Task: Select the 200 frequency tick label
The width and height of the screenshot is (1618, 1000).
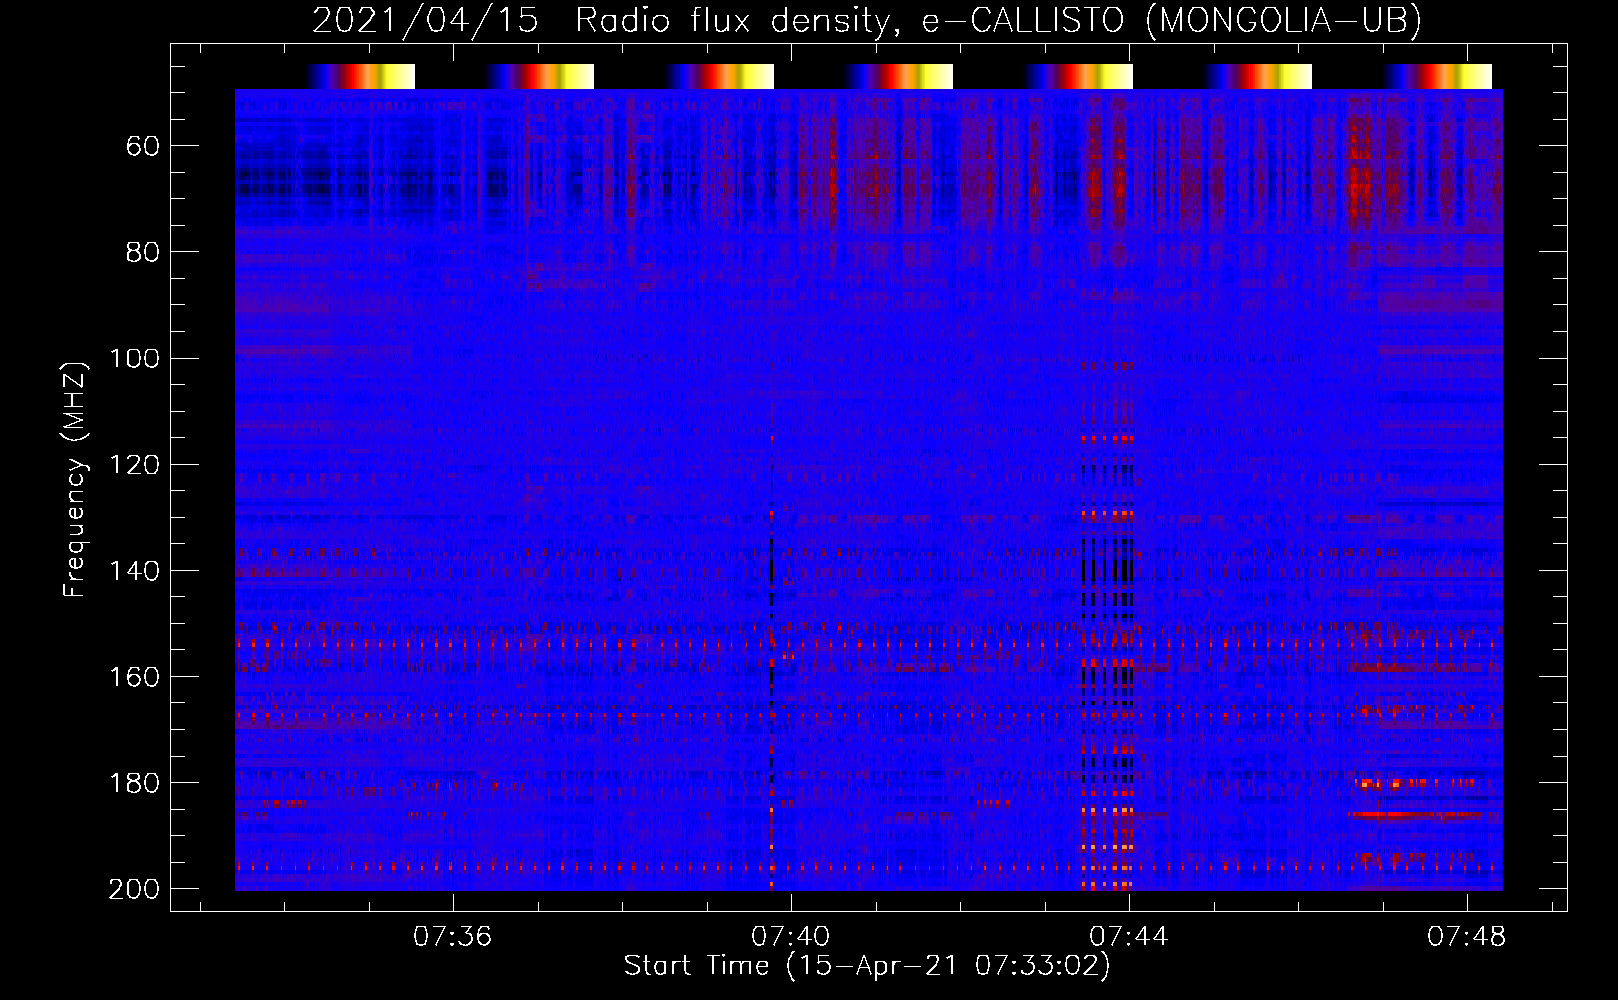Action: [x=134, y=889]
